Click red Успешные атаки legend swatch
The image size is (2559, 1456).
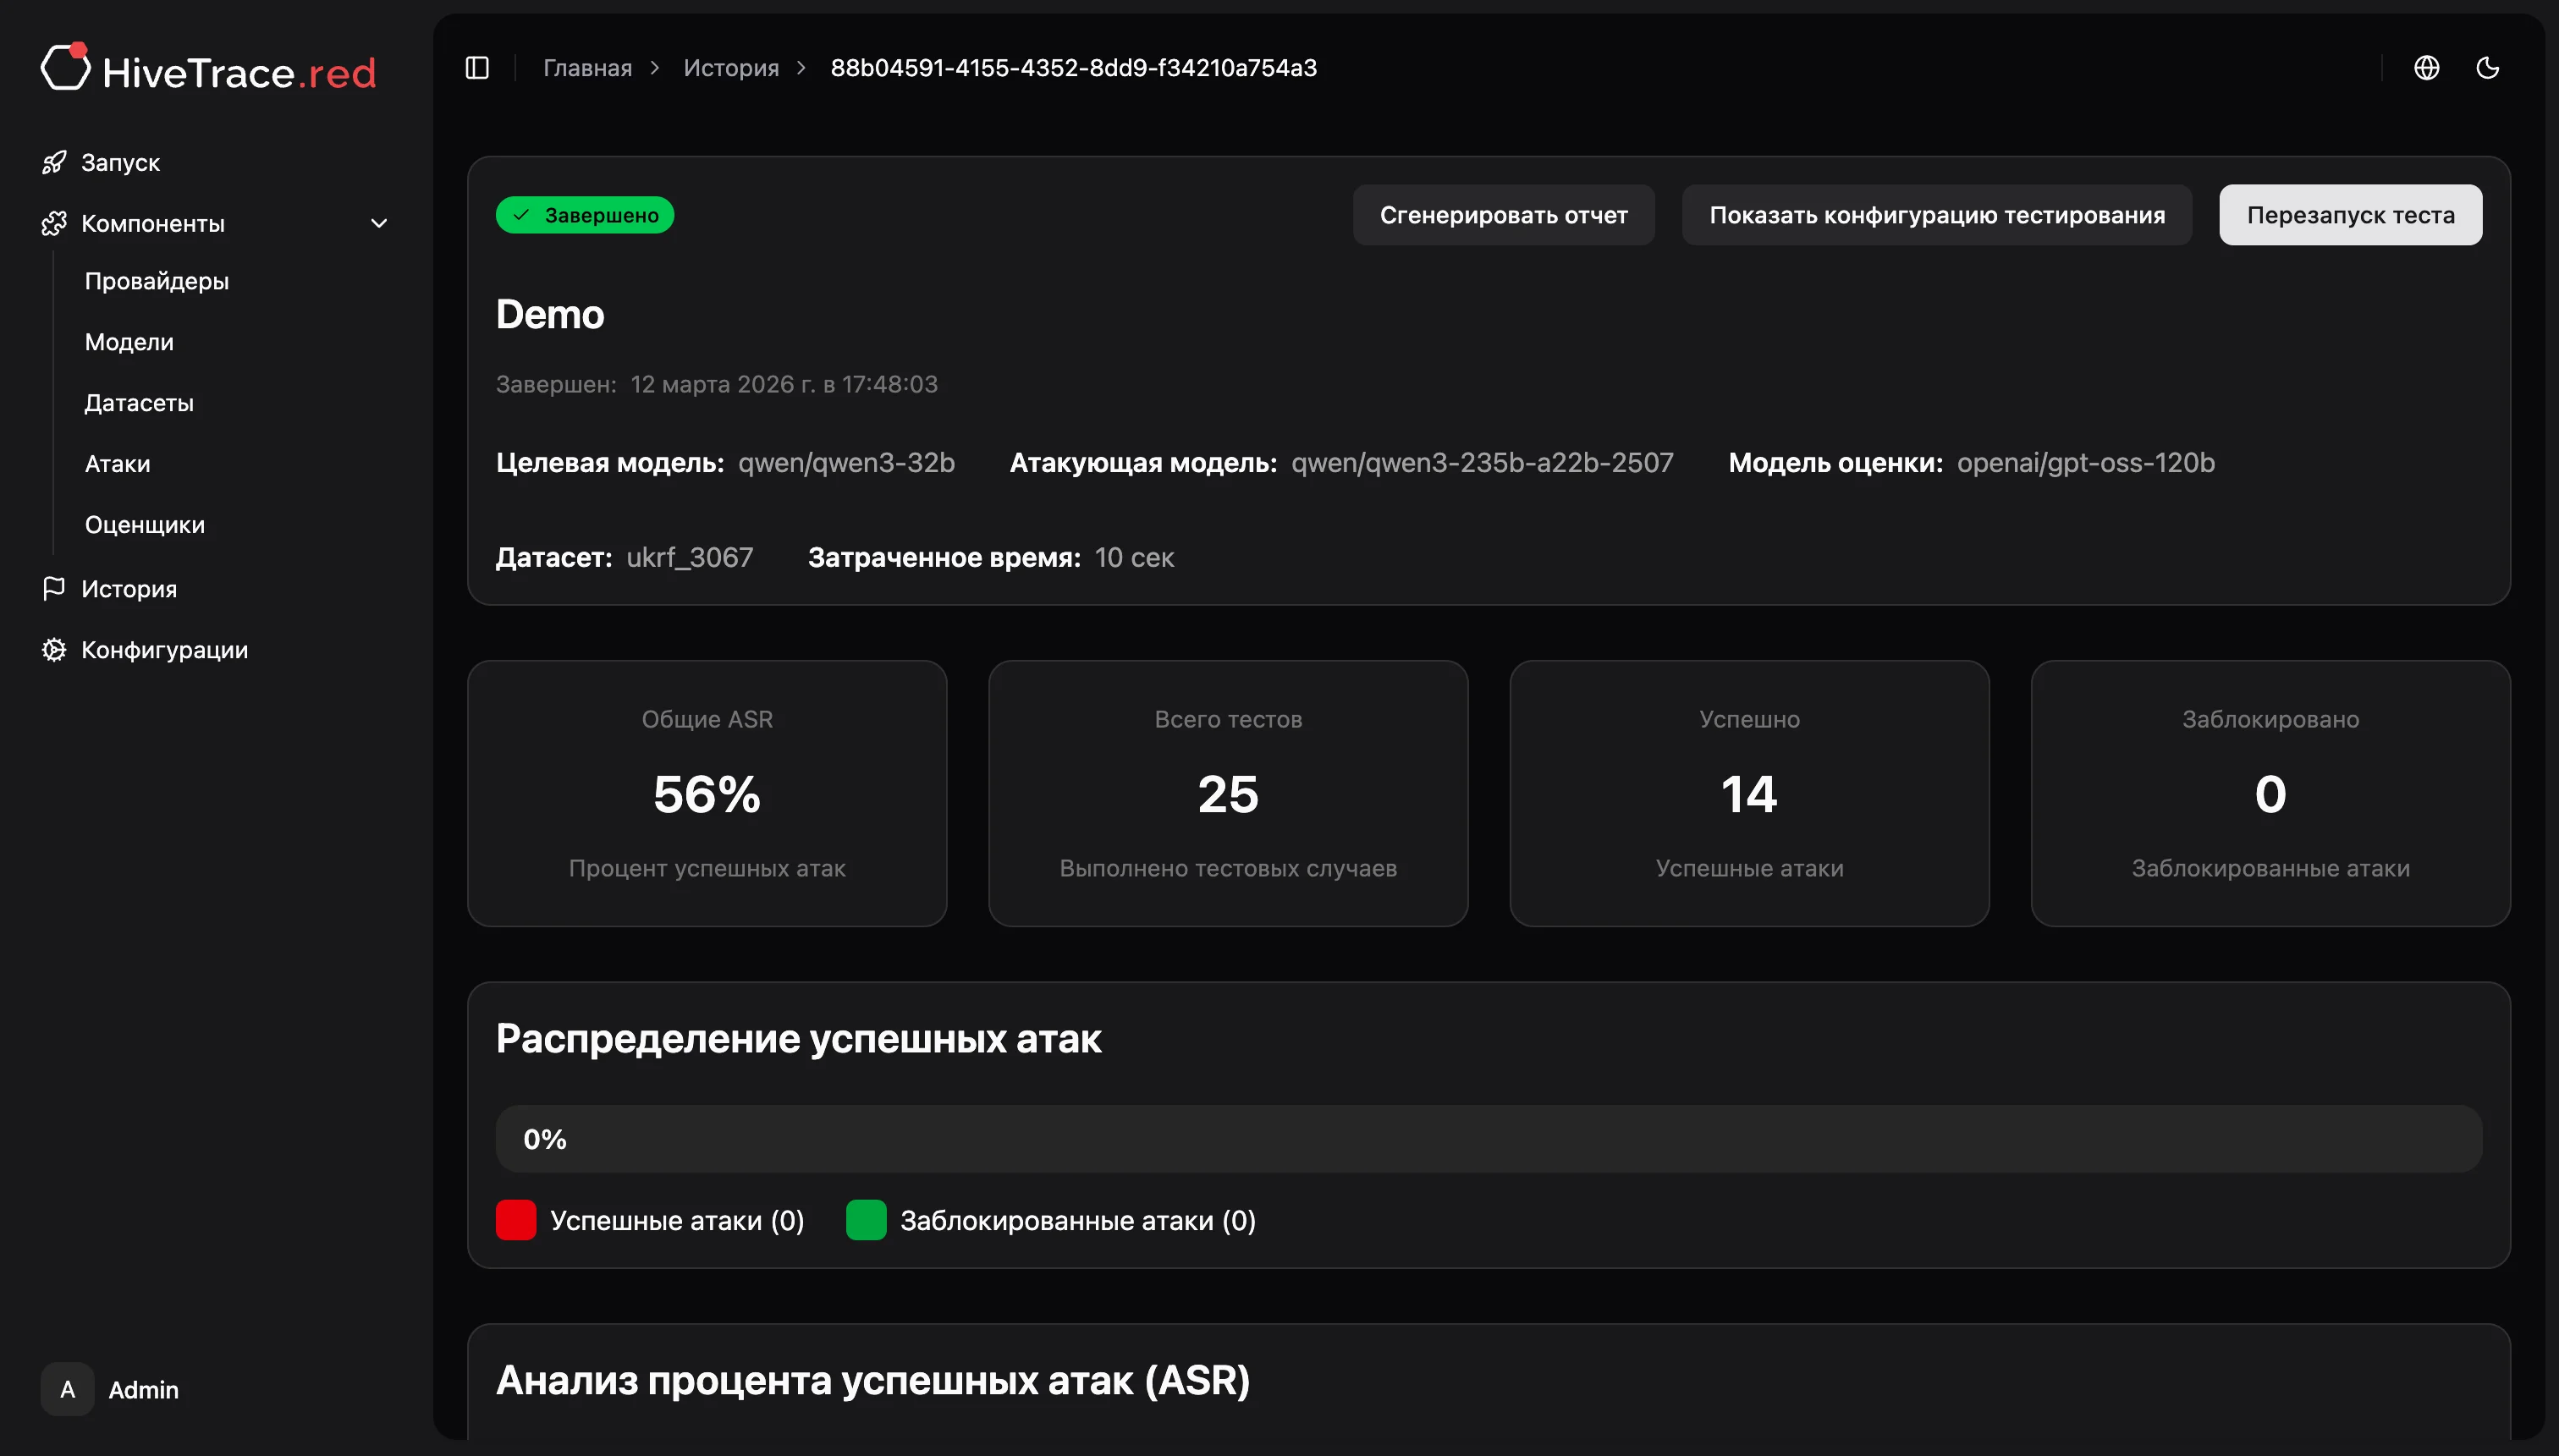click(x=516, y=1220)
